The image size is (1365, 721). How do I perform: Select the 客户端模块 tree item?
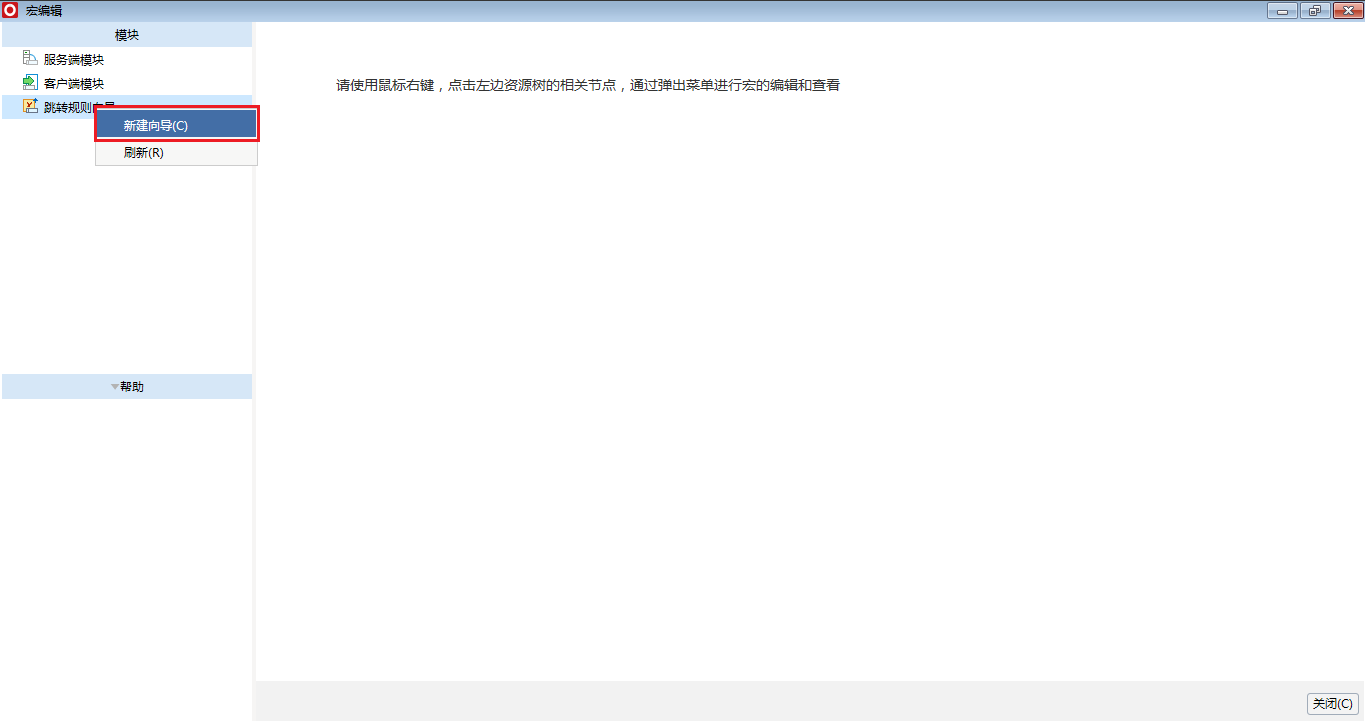click(74, 84)
